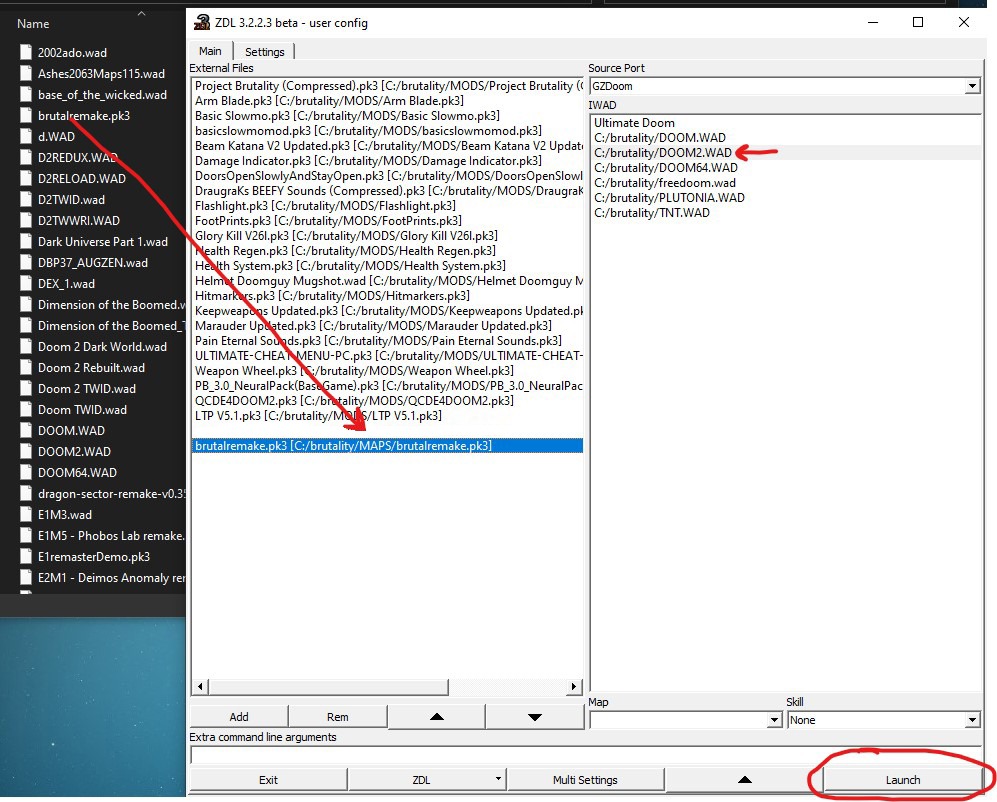This screenshot has height=802, width=997.
Task: Select Hitmarkers.pk3 entry
Action: [387, 296]
